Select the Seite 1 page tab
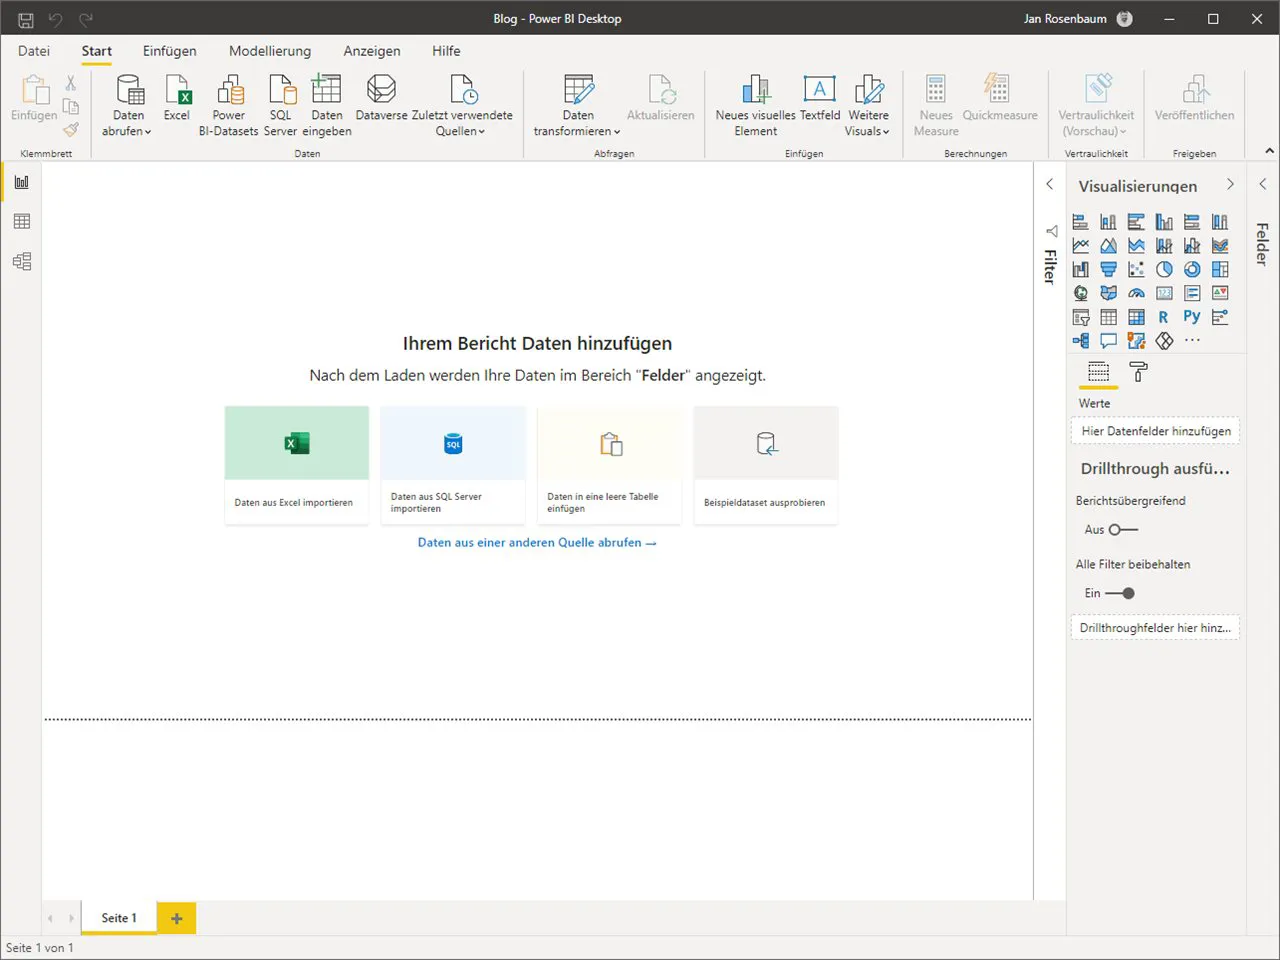 pos(119,918)
